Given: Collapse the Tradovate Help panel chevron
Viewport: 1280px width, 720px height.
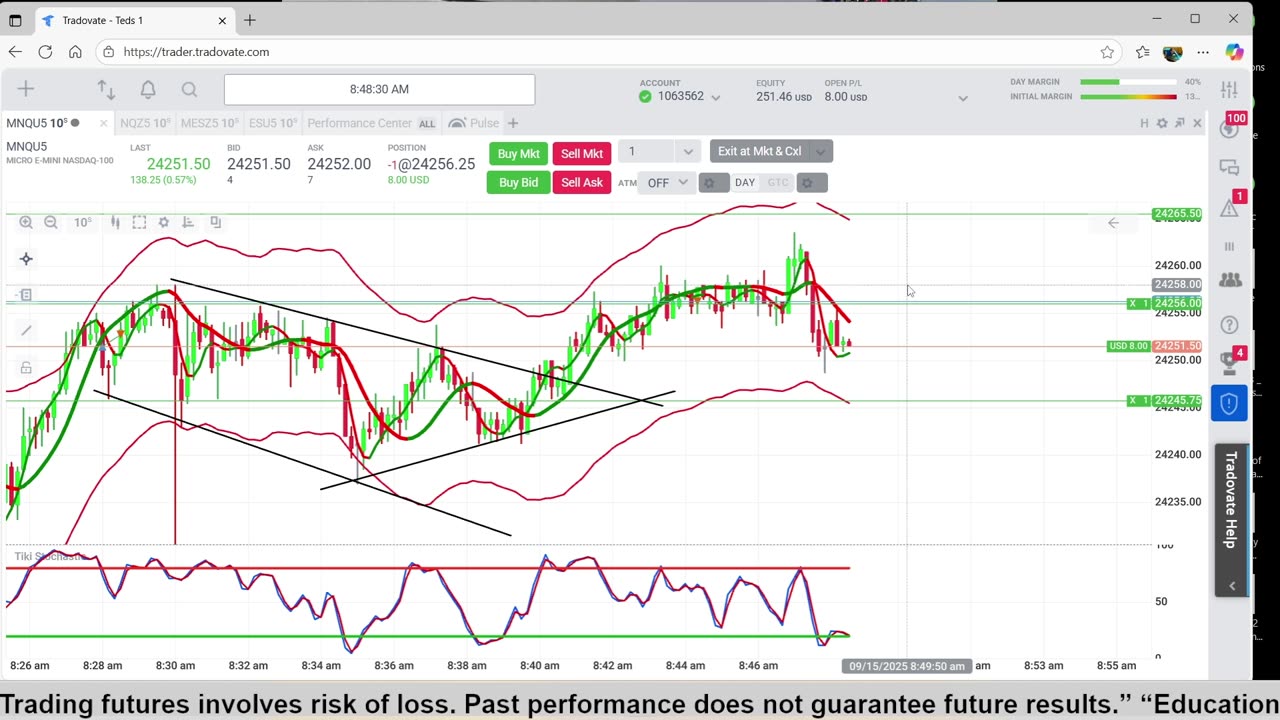Looking at the screenshot, I should [1231, 585].
